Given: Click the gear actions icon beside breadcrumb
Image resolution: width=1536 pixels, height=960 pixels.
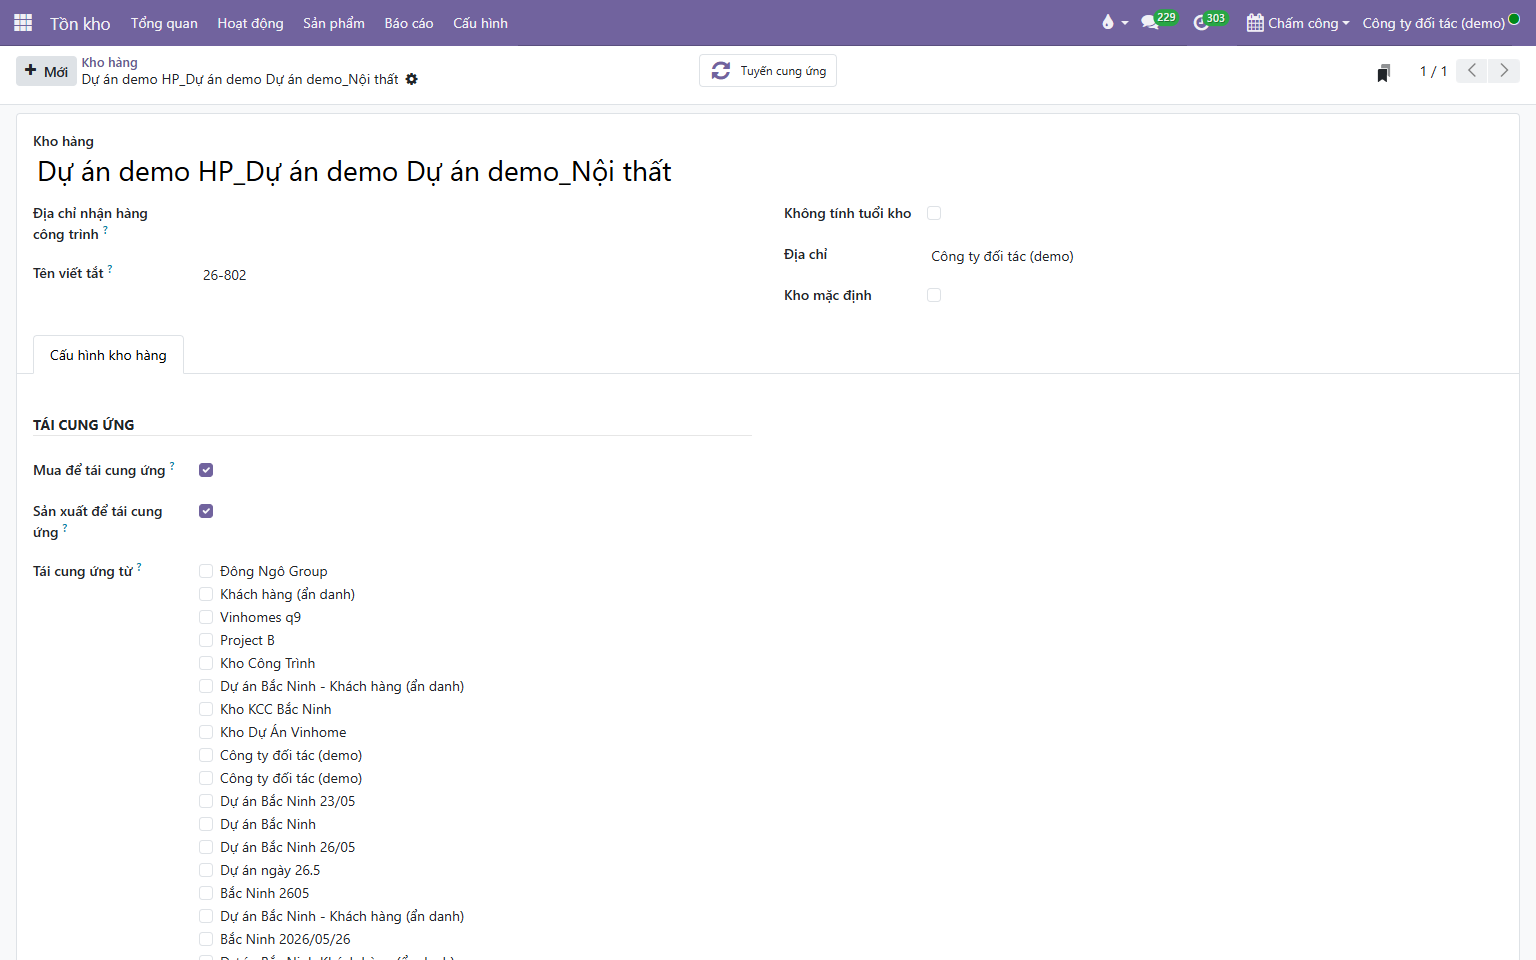Looking at the screenshot, I should tap(412, 79).
